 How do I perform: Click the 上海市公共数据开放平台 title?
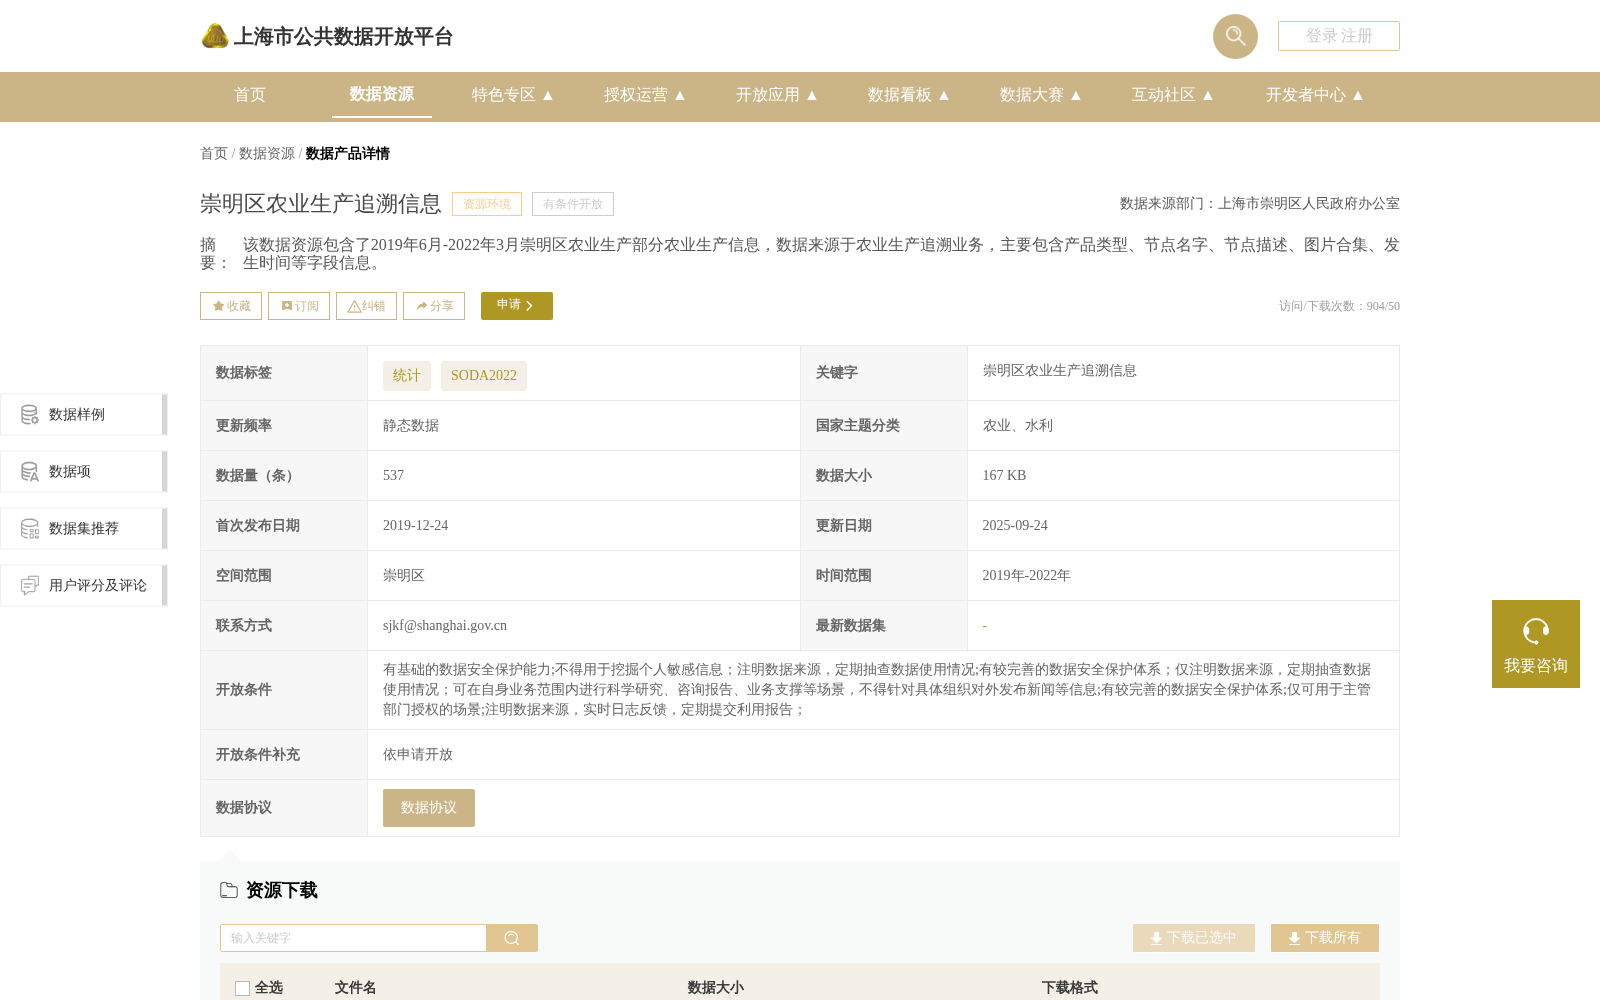point(343,37)
